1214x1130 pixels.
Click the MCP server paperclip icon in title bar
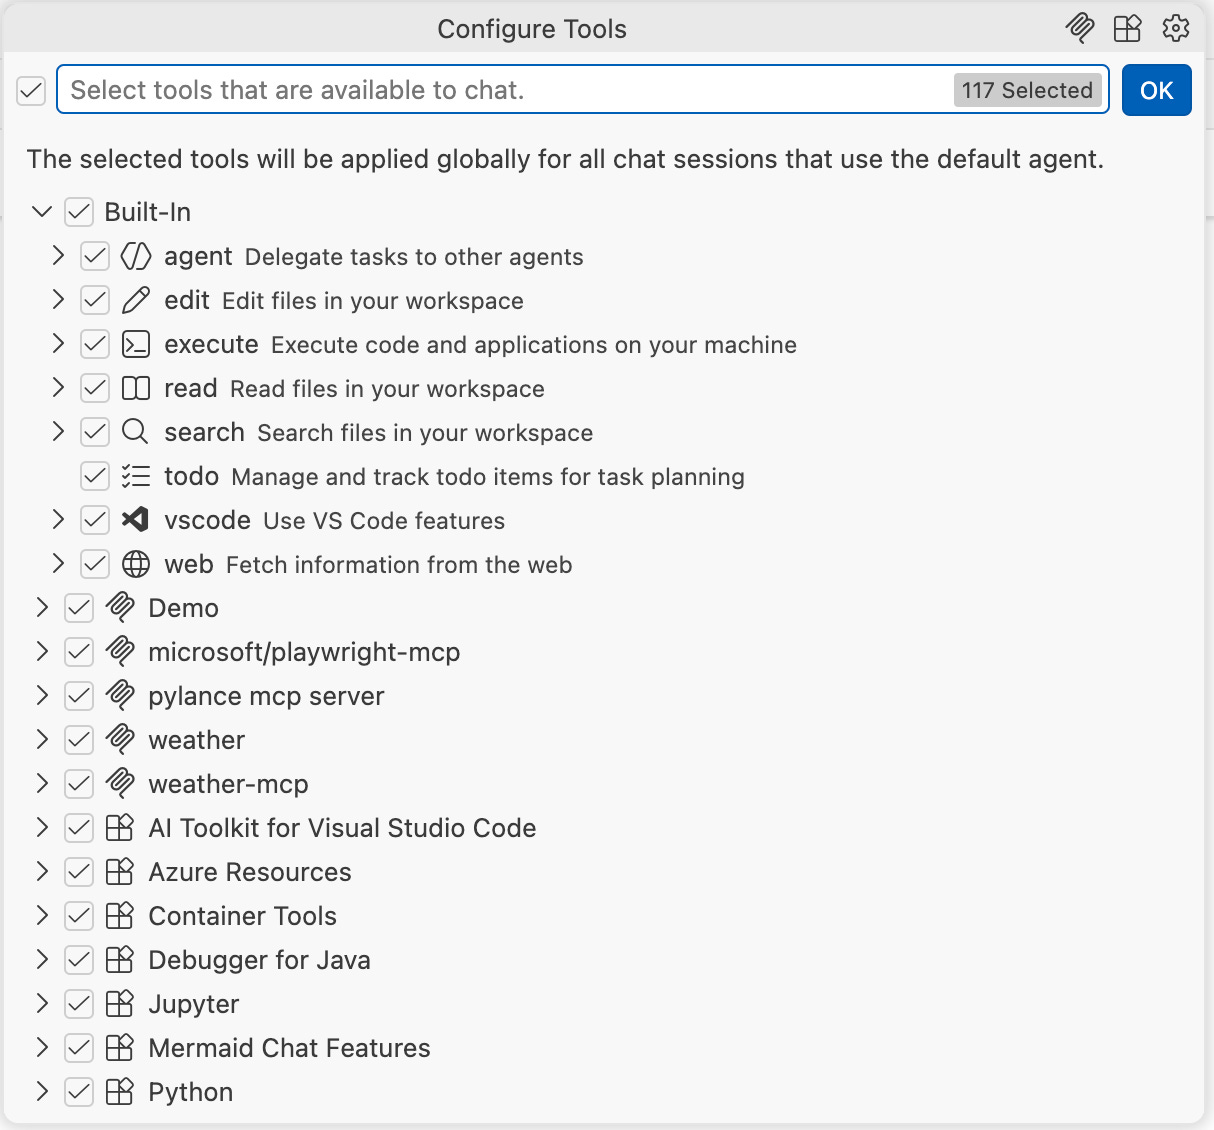click(x=1080, y=28)
